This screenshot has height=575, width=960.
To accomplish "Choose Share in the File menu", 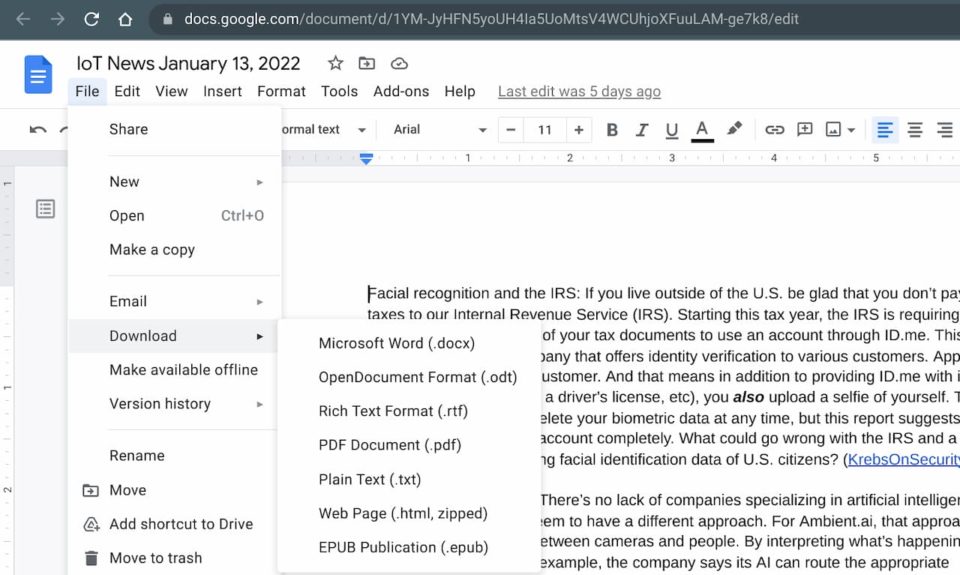I will (x=174, y=129).
